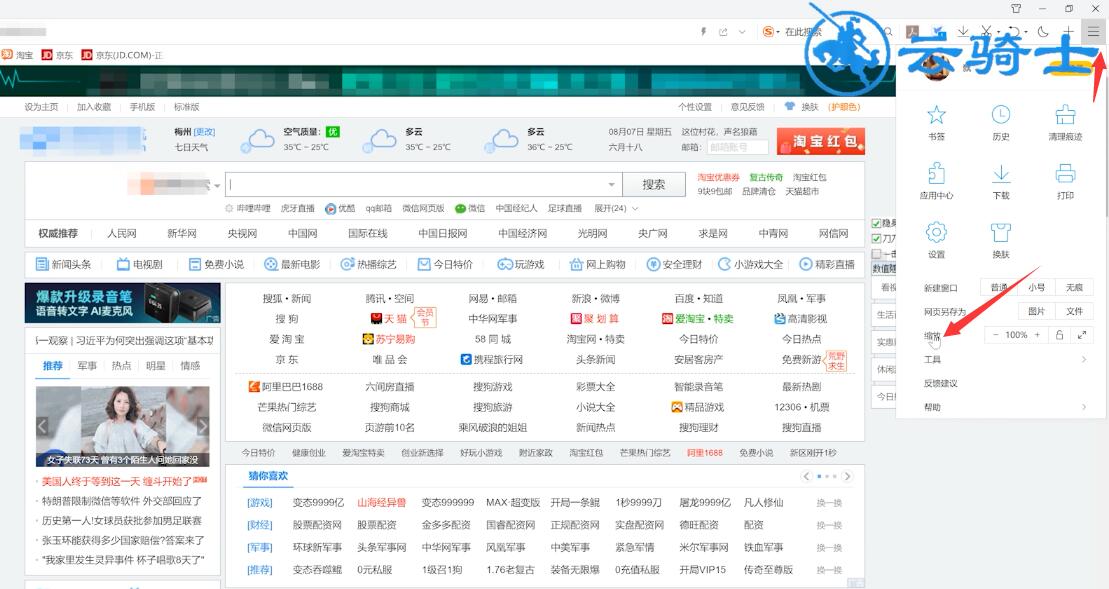Expand the page search box suggestion dropdown arrow

[x=611, y=185]
